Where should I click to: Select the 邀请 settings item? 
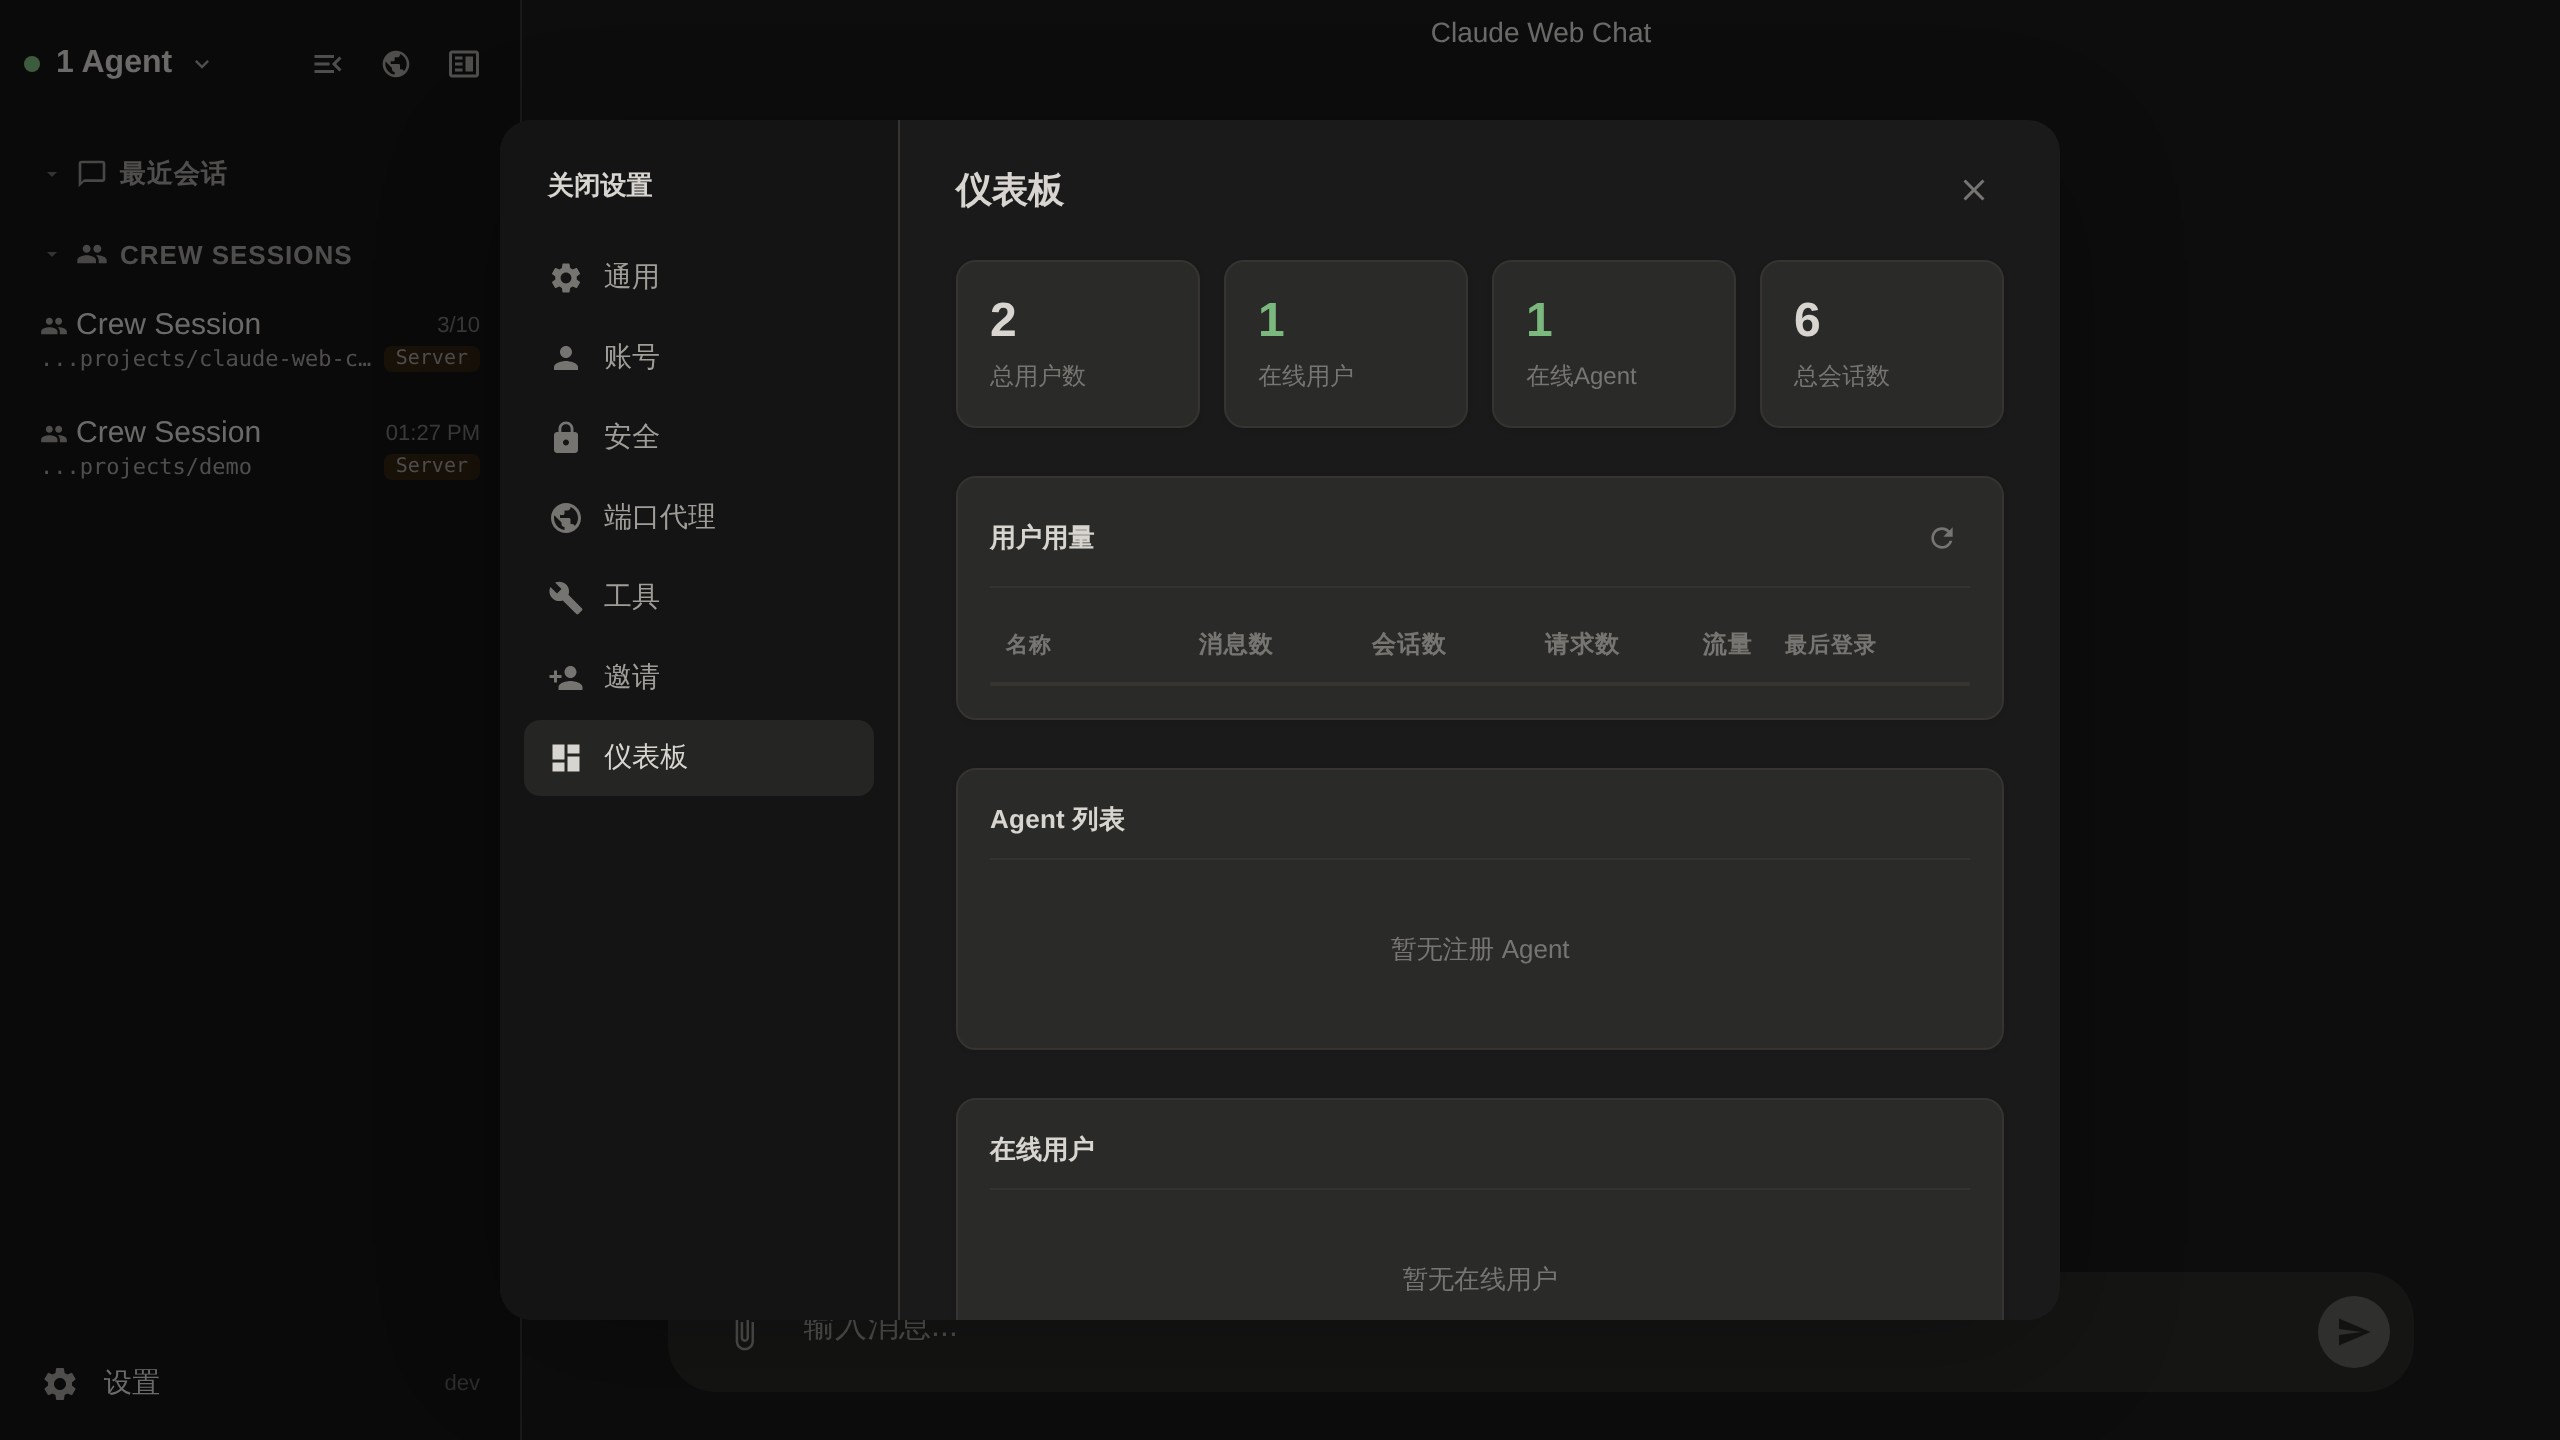pos(631,677)
